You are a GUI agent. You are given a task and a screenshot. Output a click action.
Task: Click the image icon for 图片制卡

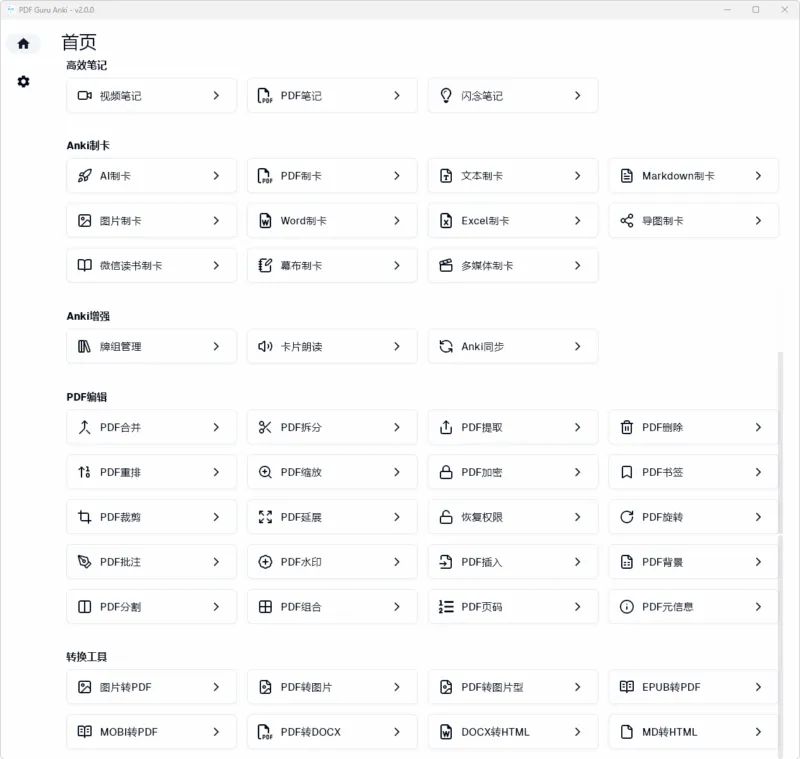[85, 221]
